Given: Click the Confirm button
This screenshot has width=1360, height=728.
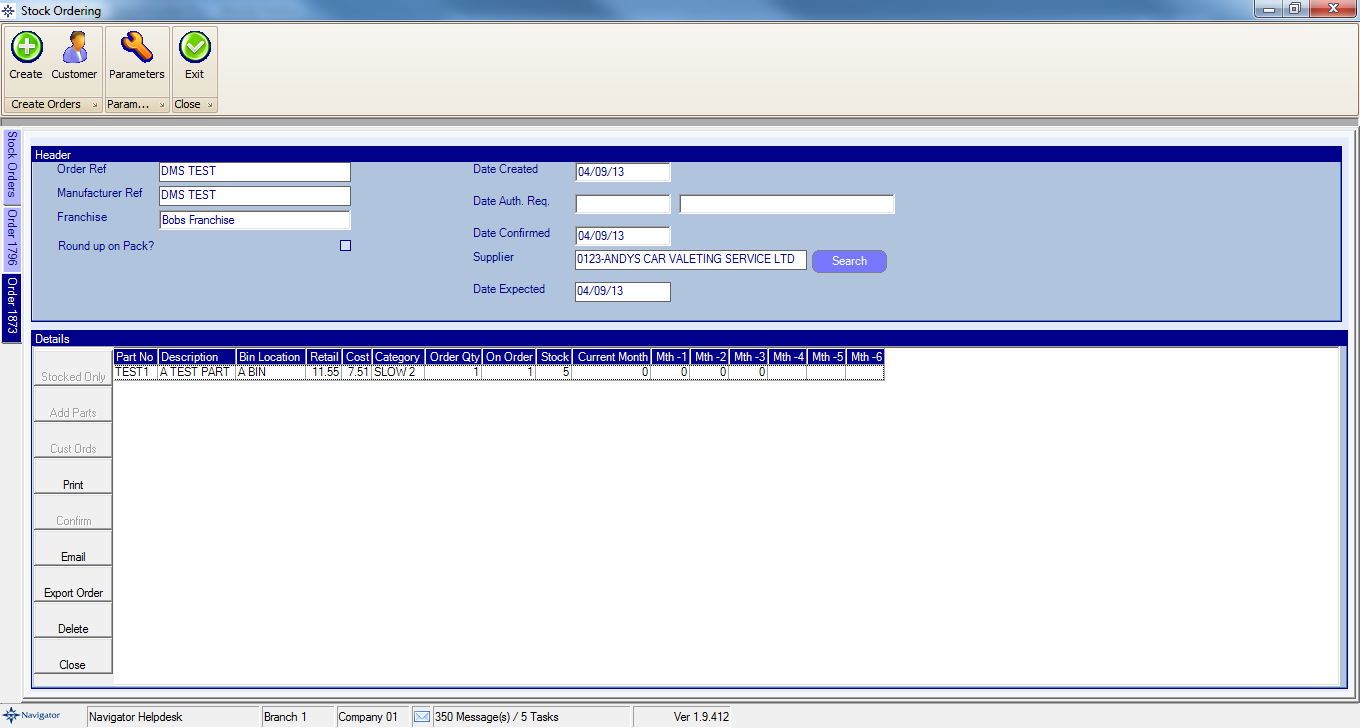Looking at the screenshot, I should click(73, 512).
